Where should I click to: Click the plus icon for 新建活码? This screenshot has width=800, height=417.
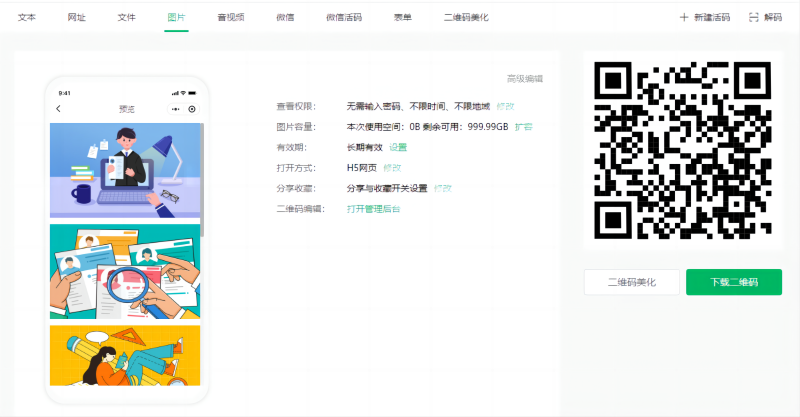click(684, 17)
